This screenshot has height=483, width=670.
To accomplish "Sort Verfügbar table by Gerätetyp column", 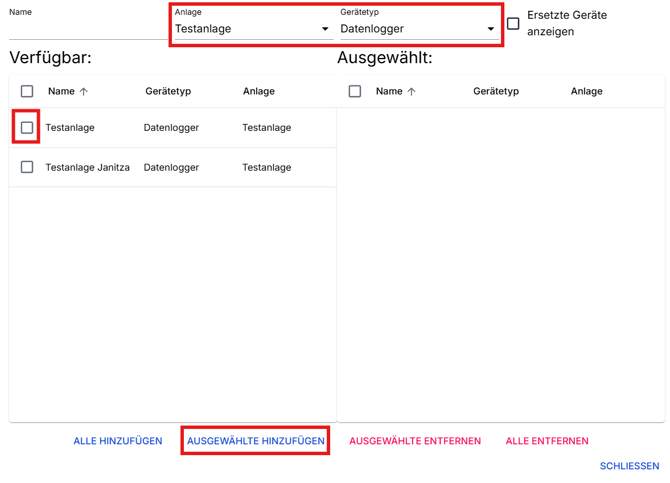I will (168, 91).
